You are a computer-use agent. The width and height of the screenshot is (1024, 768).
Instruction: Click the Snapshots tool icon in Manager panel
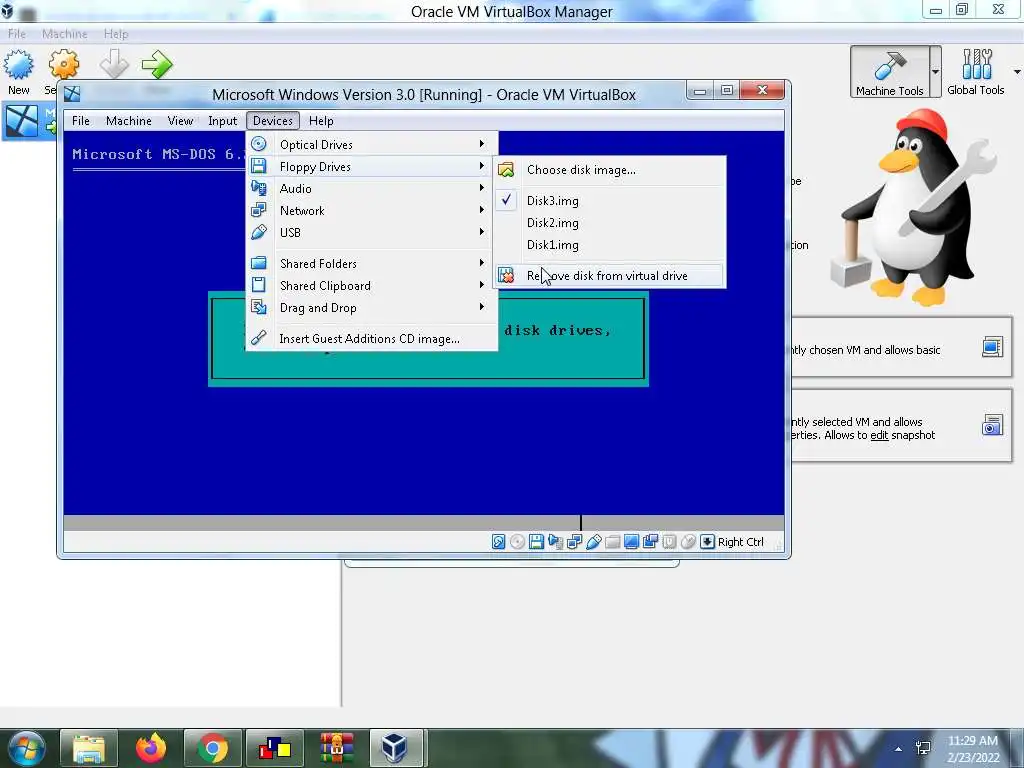pyautogui.click(x=993, y=425)
